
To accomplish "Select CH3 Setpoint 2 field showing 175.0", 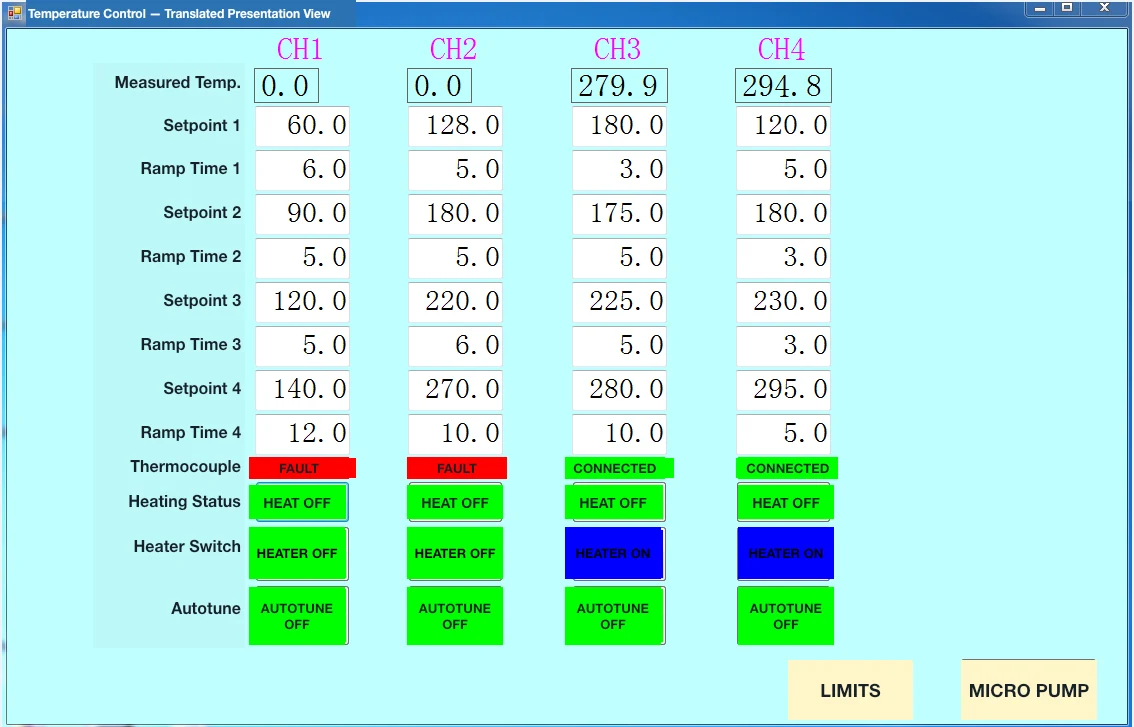I will coord(619,213).
